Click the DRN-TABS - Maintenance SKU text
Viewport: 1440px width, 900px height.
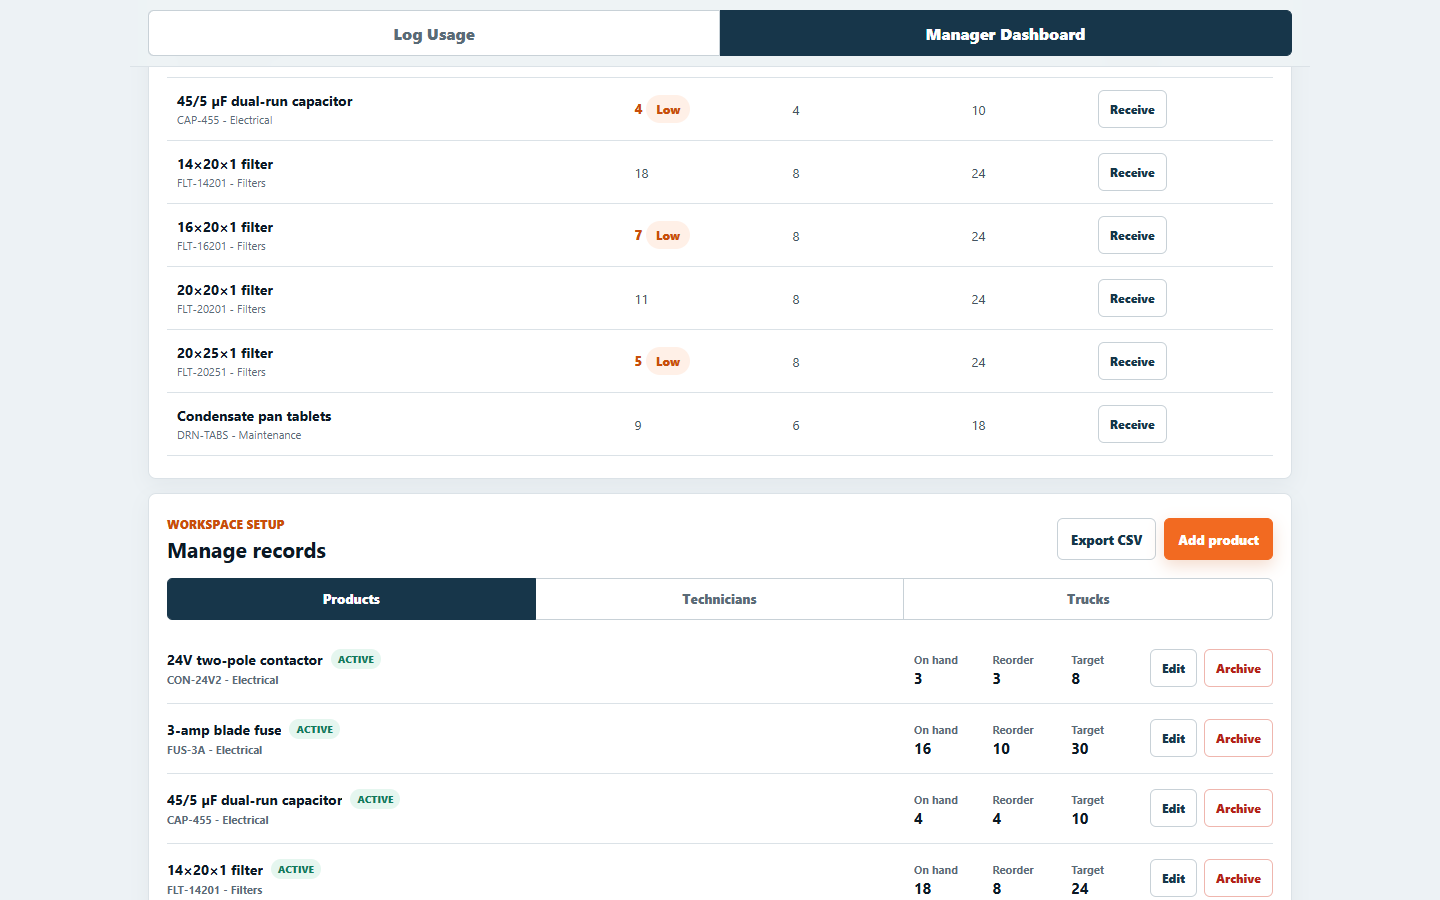[x=239, y=435]
